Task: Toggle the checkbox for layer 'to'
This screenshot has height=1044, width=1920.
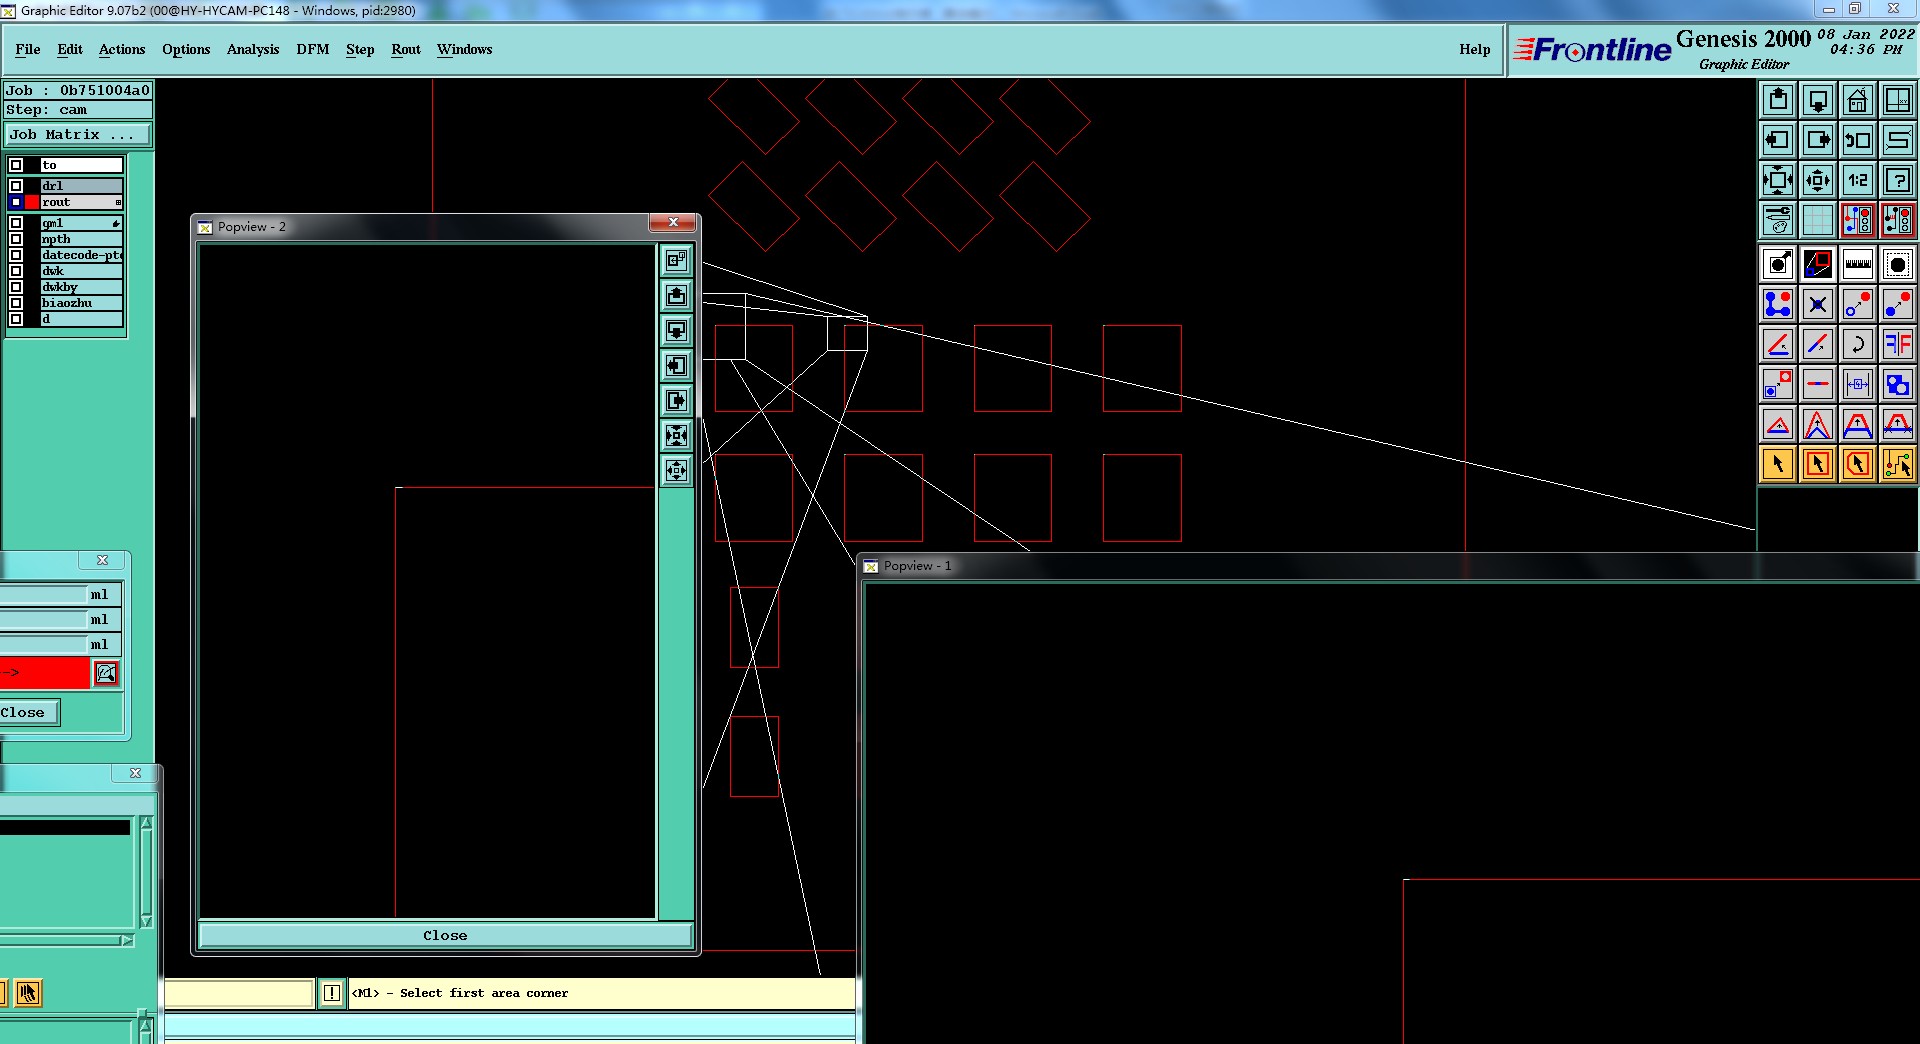Action: 16,165
